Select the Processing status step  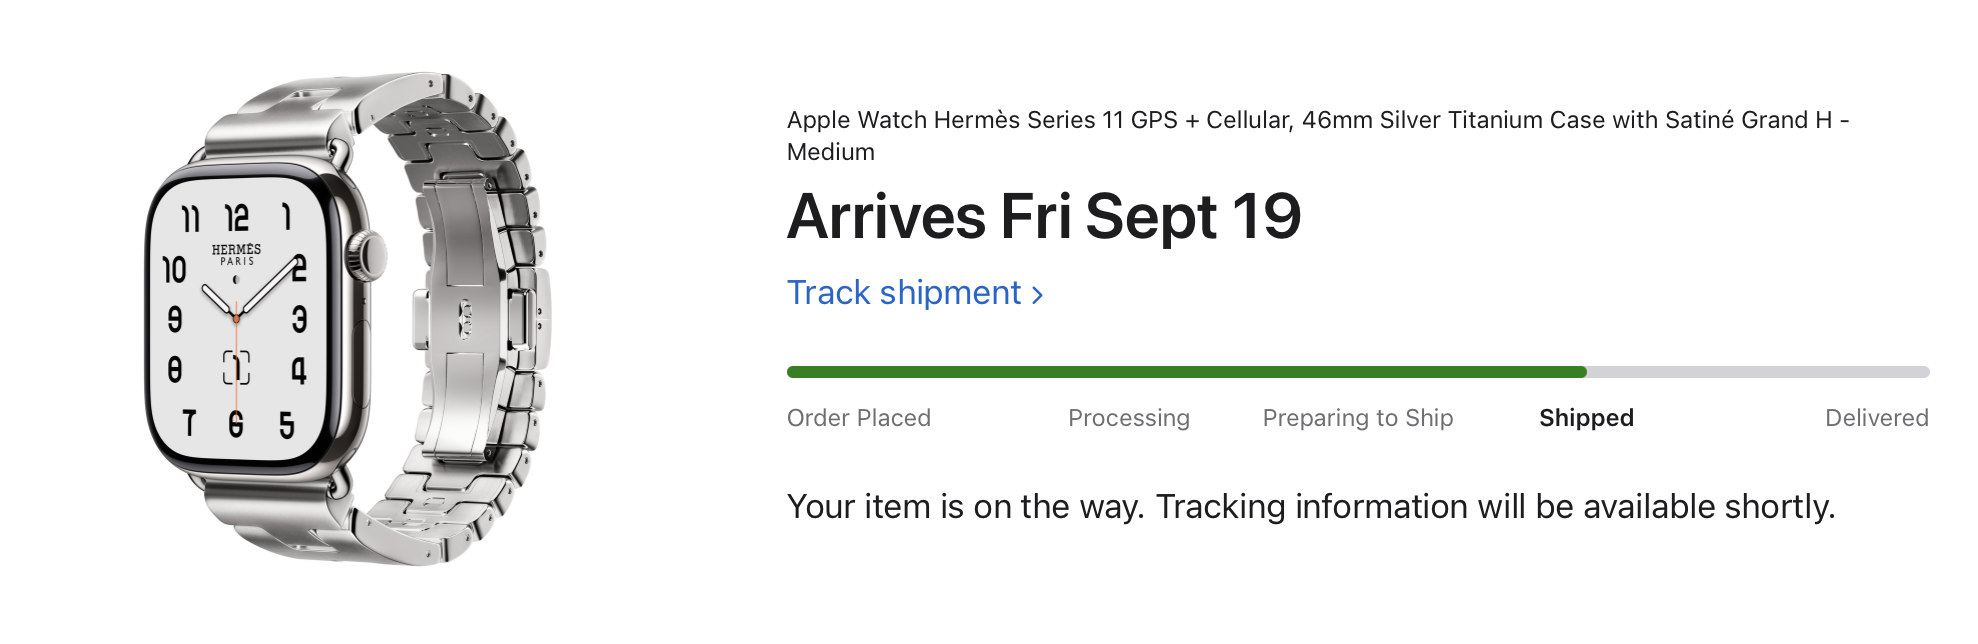(1128, 418)
